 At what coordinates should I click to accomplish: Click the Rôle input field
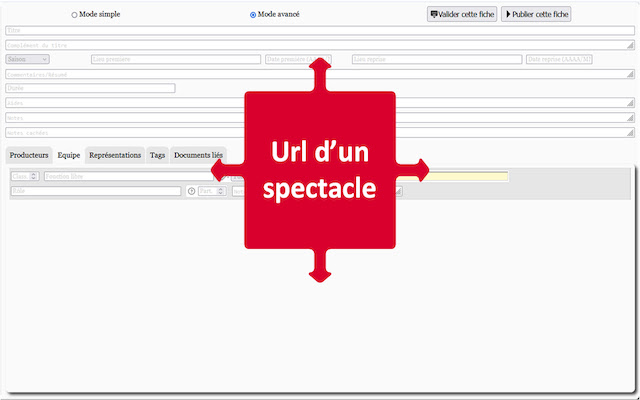click(x=96, y=191)
